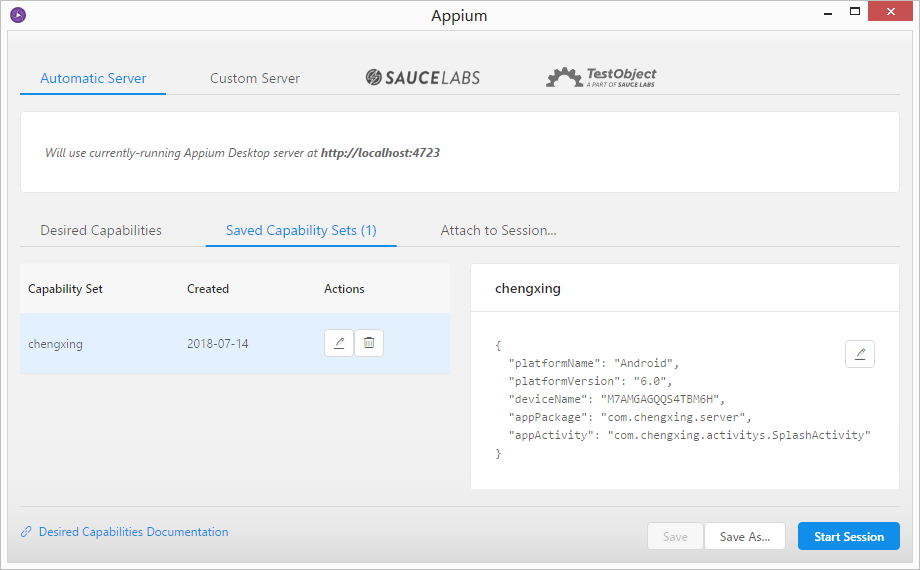Screen dimensions: 920x570
Task: Open Desired Capabilities Documentation link
Action: click(133, 532)
